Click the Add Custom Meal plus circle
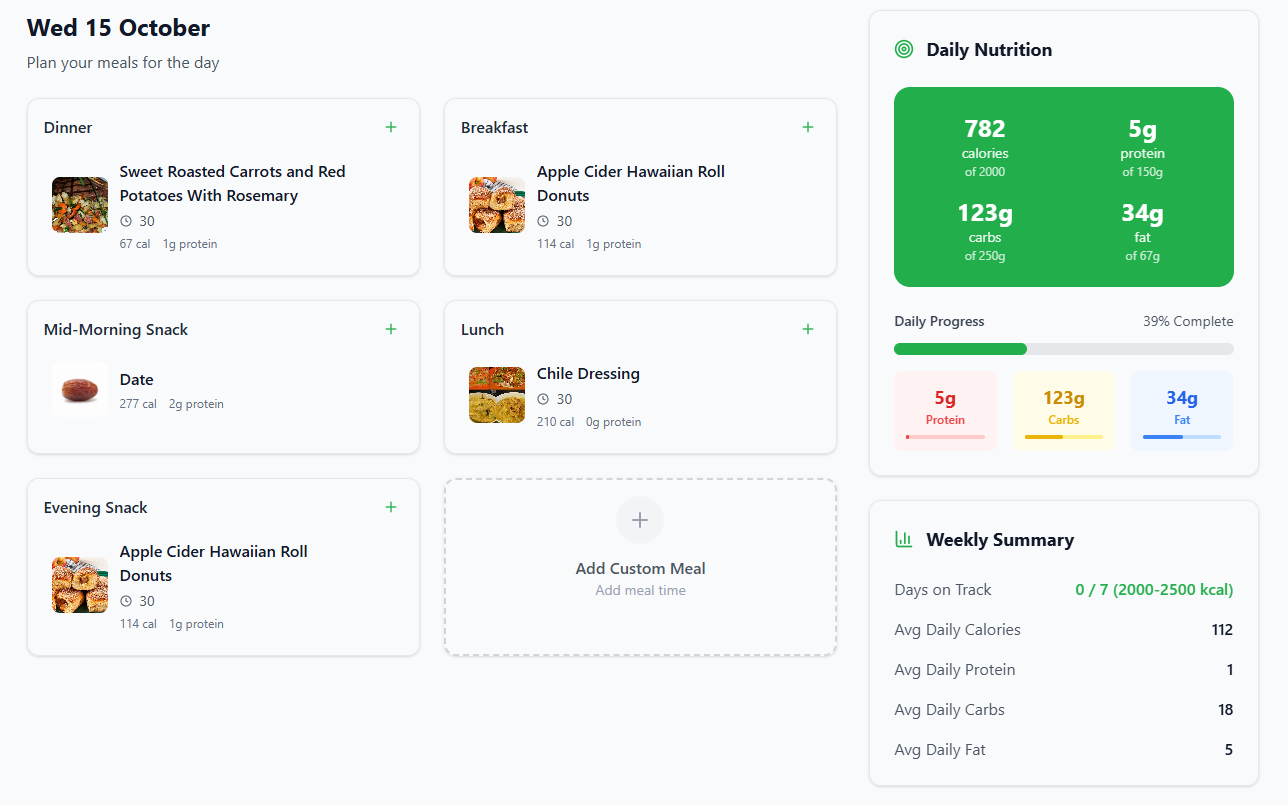1288x805 pixels. coord(640,520)
